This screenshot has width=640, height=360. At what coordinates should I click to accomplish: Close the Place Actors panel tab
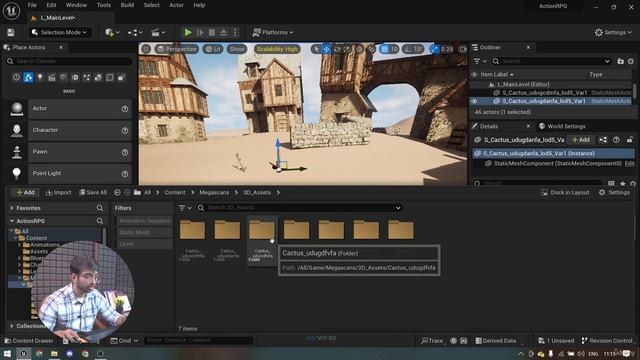coord(61,47)
